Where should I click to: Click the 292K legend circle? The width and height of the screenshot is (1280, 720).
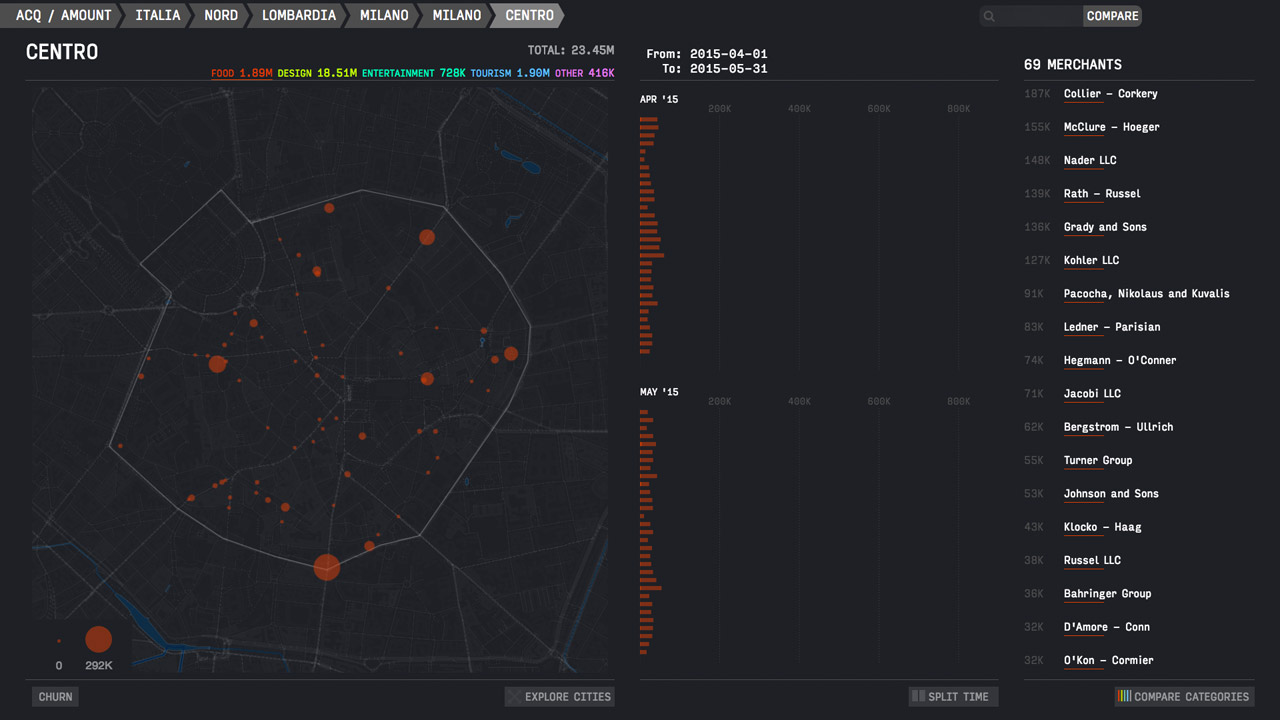tap(98, 639)
